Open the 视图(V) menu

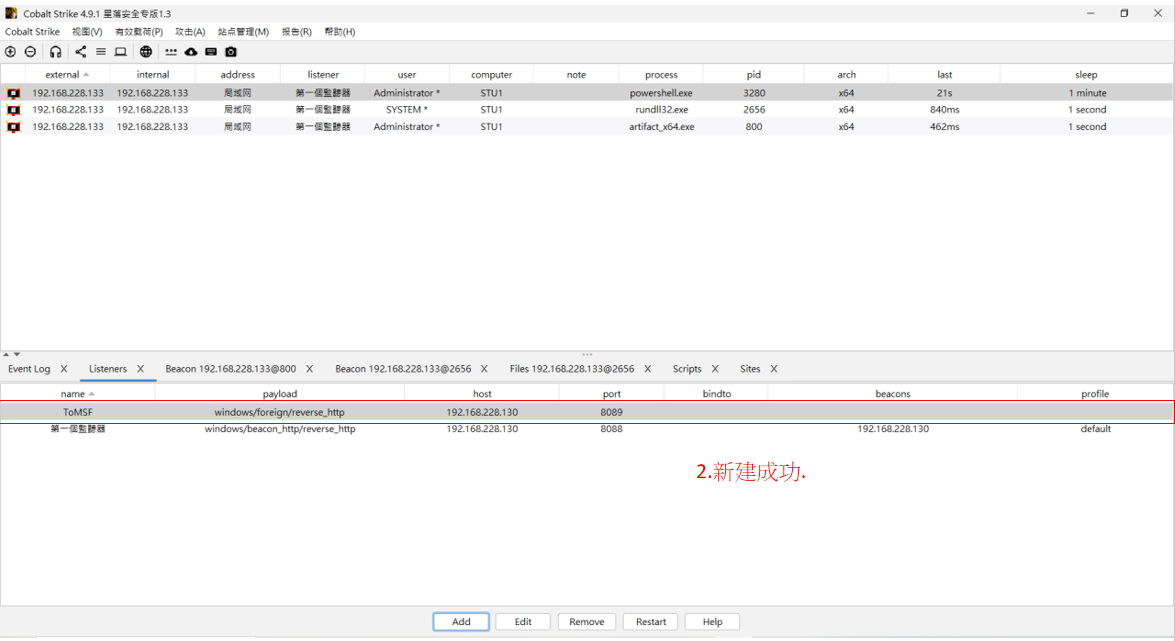click(87, 31)
